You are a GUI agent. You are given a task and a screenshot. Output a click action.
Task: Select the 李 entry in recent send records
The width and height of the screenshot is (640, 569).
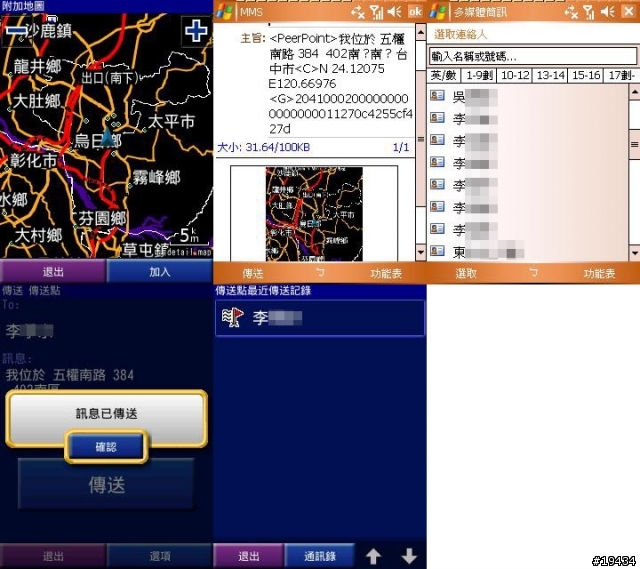320,318
